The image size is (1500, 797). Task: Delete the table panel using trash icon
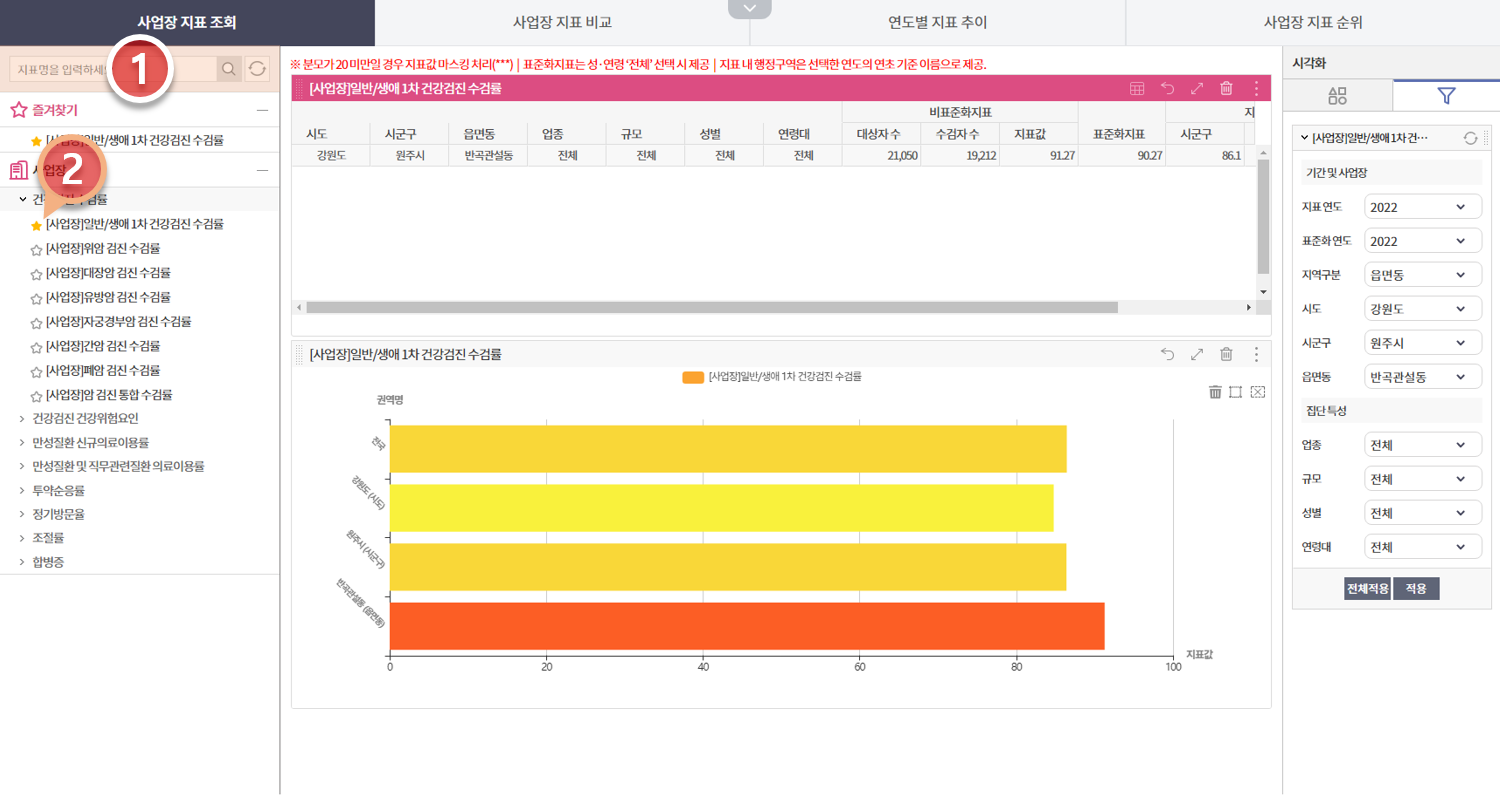(1226, 88)
